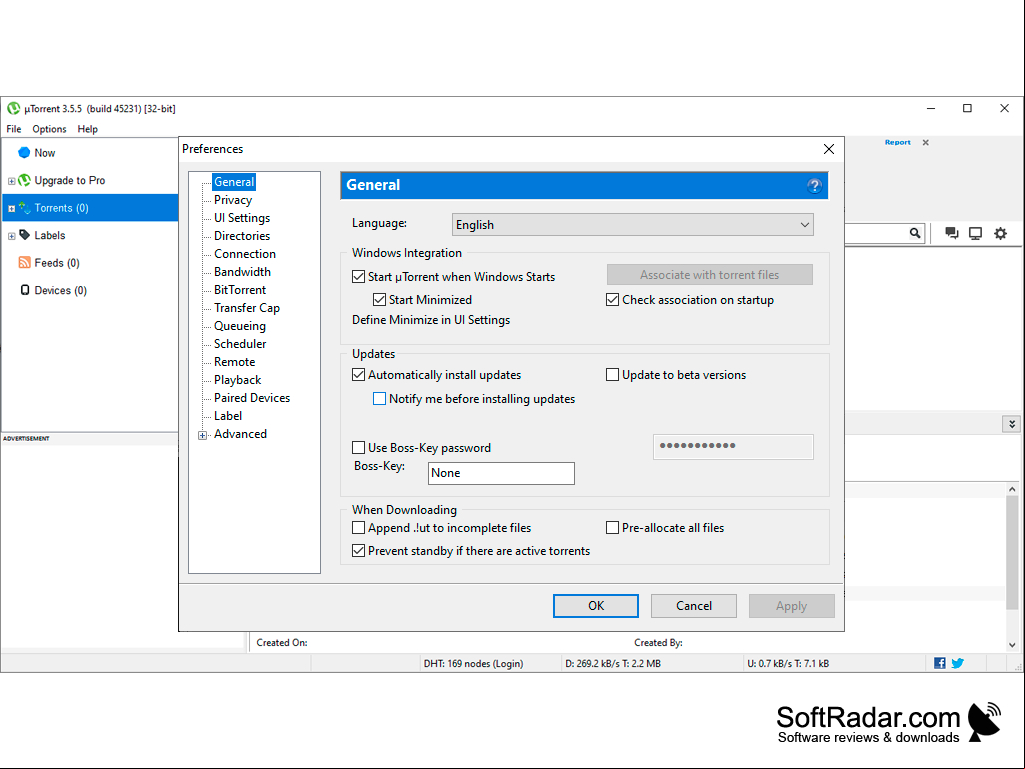Click the Facebook icon in status bar
The image size is (1025, 769).
pyautogui.click(x=939, y=663)
